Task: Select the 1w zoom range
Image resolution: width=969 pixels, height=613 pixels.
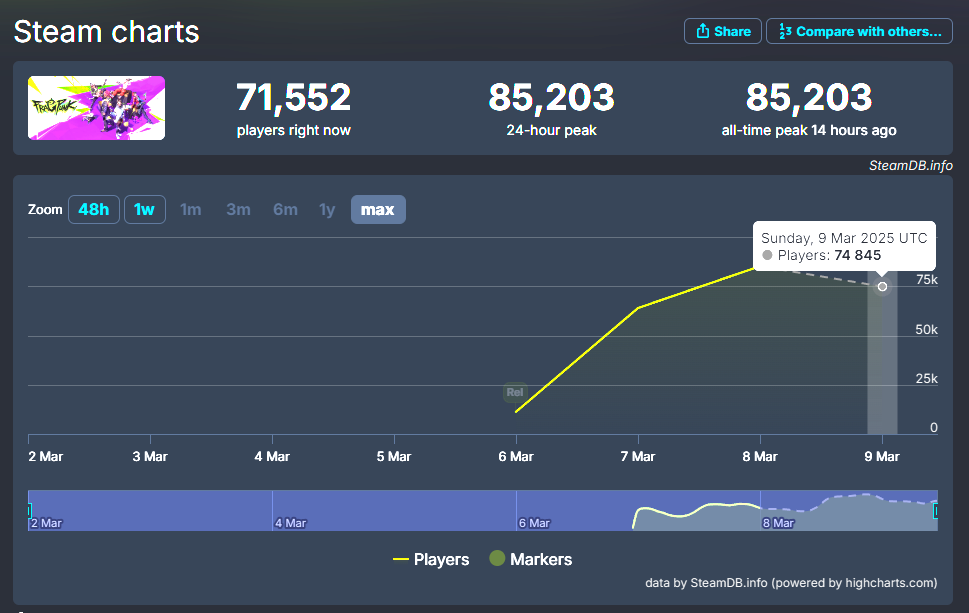Action: [145, 209]
